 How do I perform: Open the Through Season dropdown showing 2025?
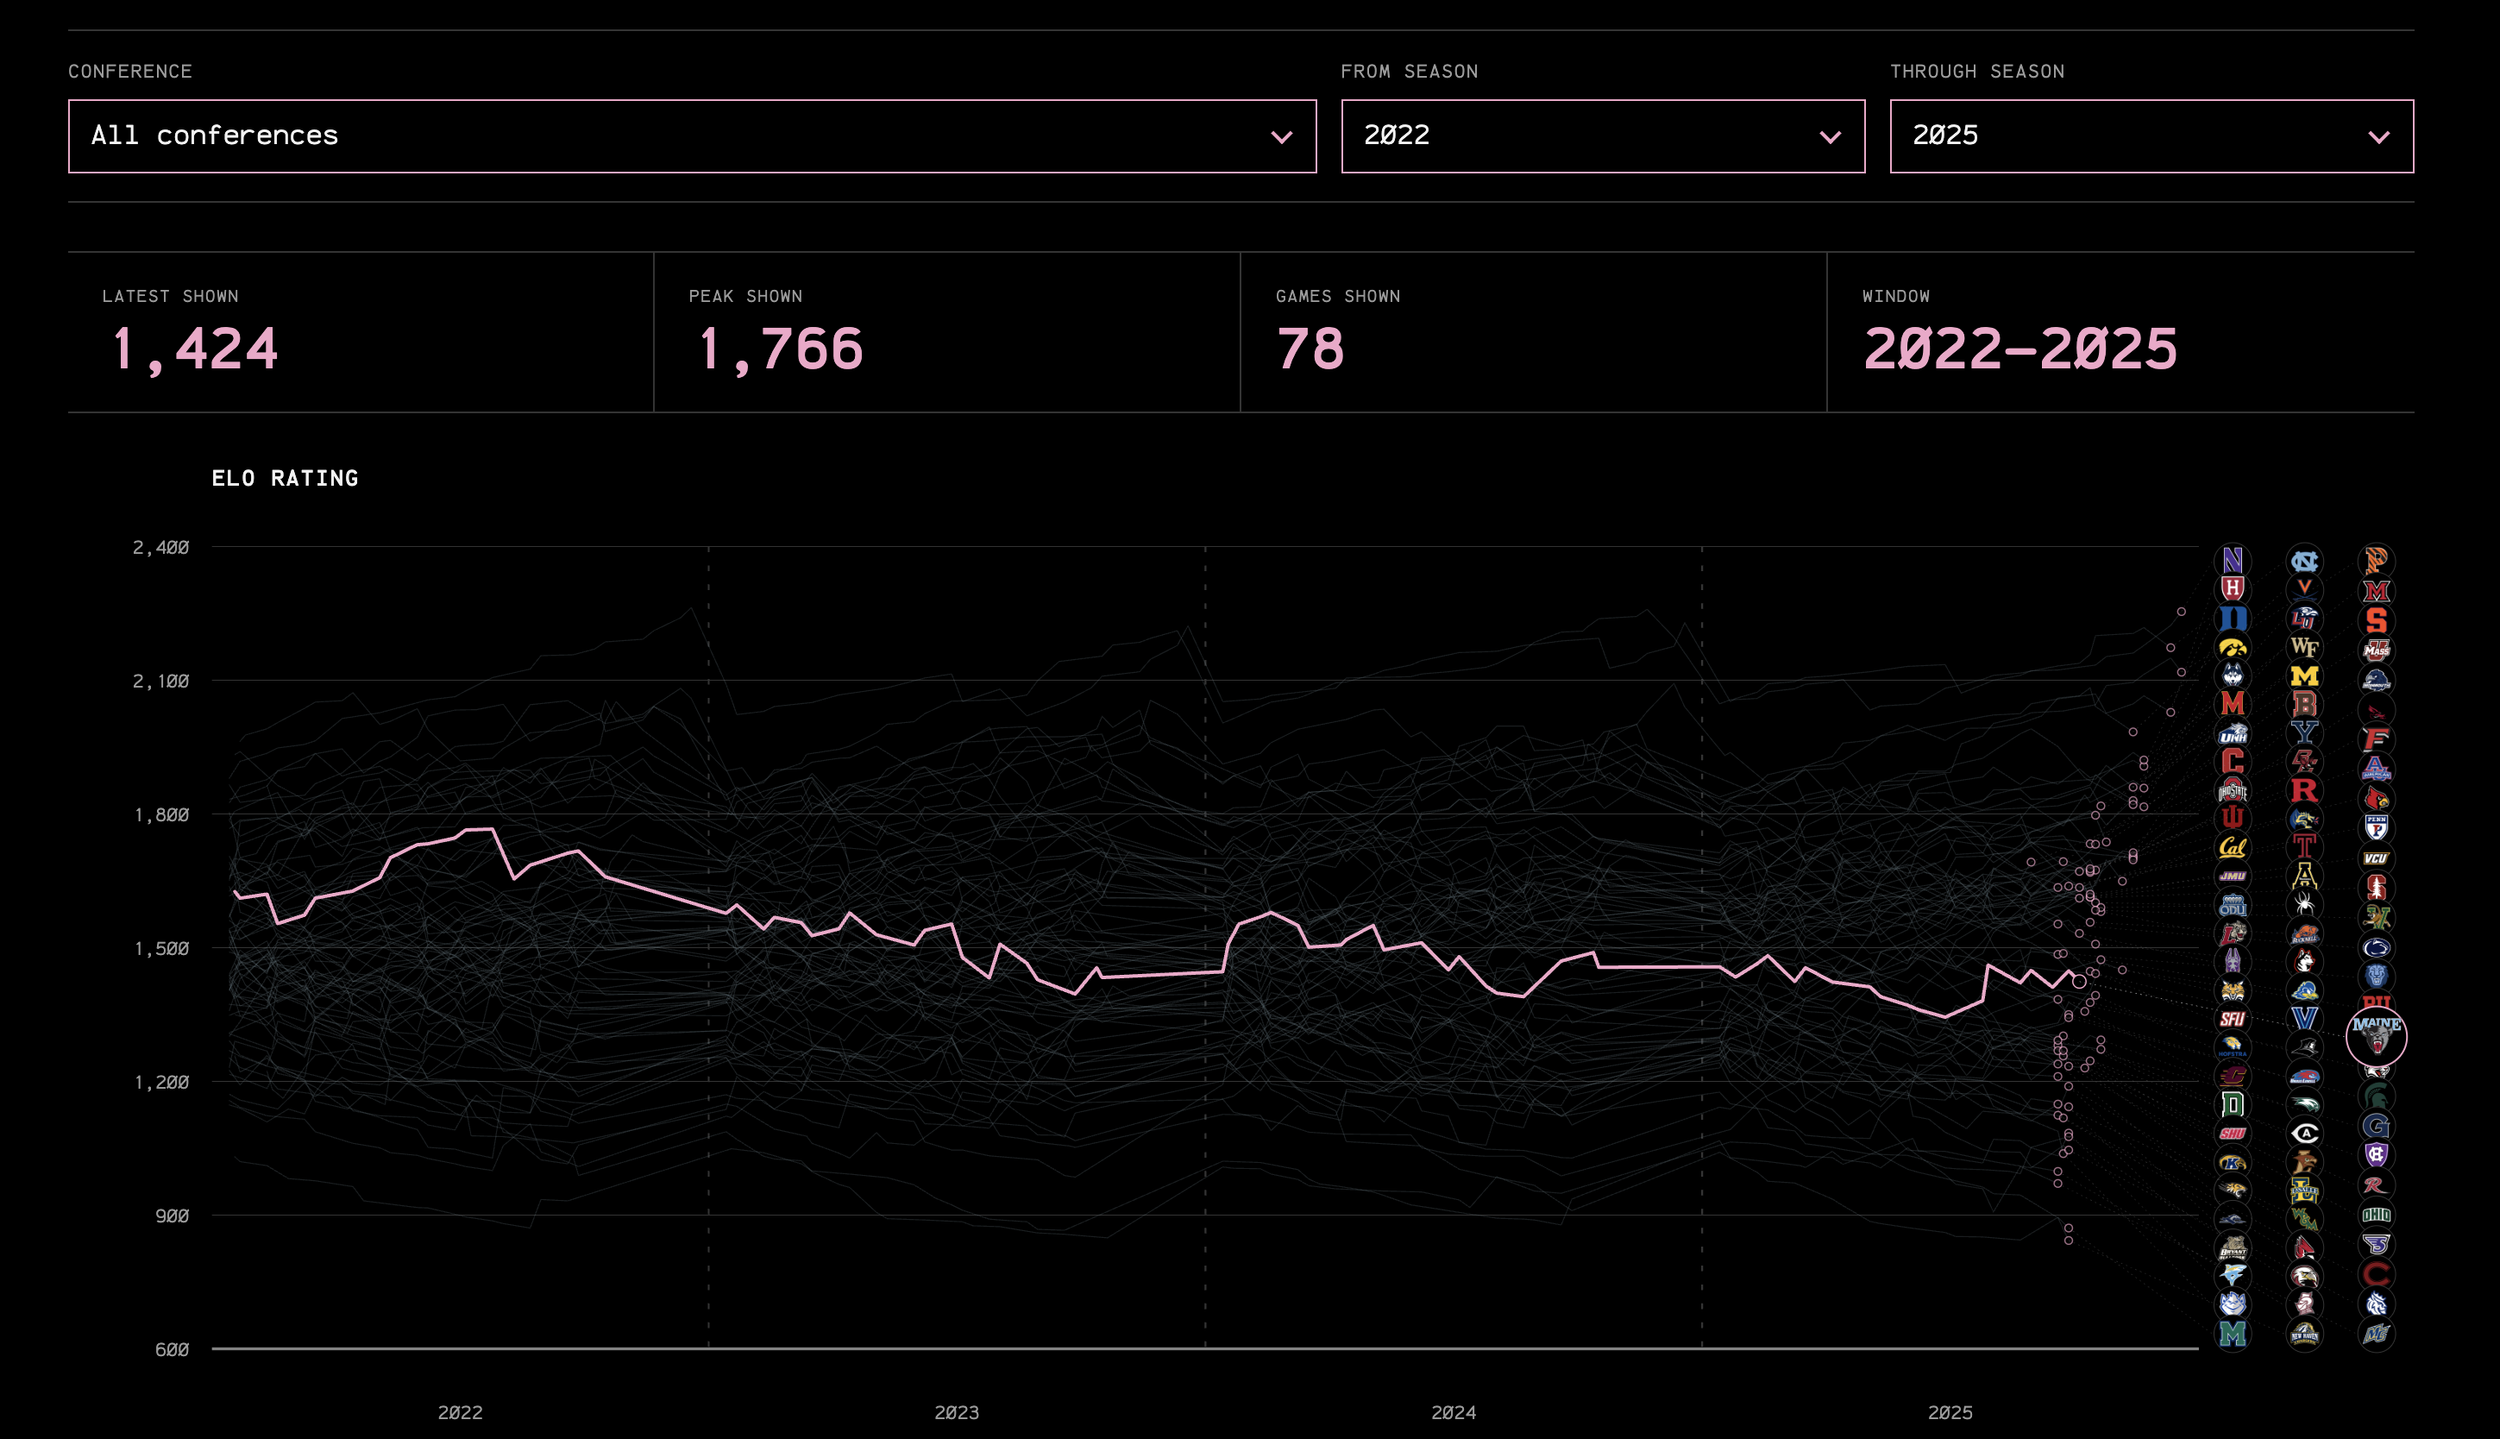point(2152,136)
